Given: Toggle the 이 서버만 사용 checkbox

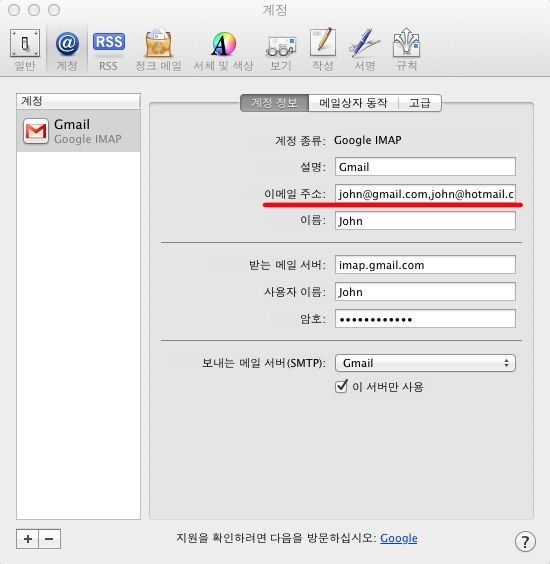Looking at the screenshot, I should coord(341,387).
